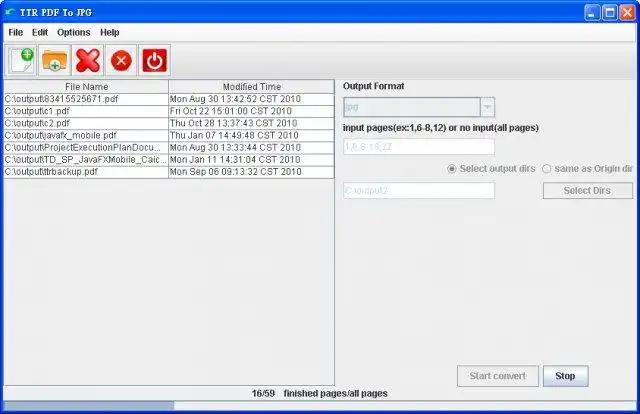Click the red power exit icon
Viewport: 640px width, 414px height.
(x=155, y=61)
